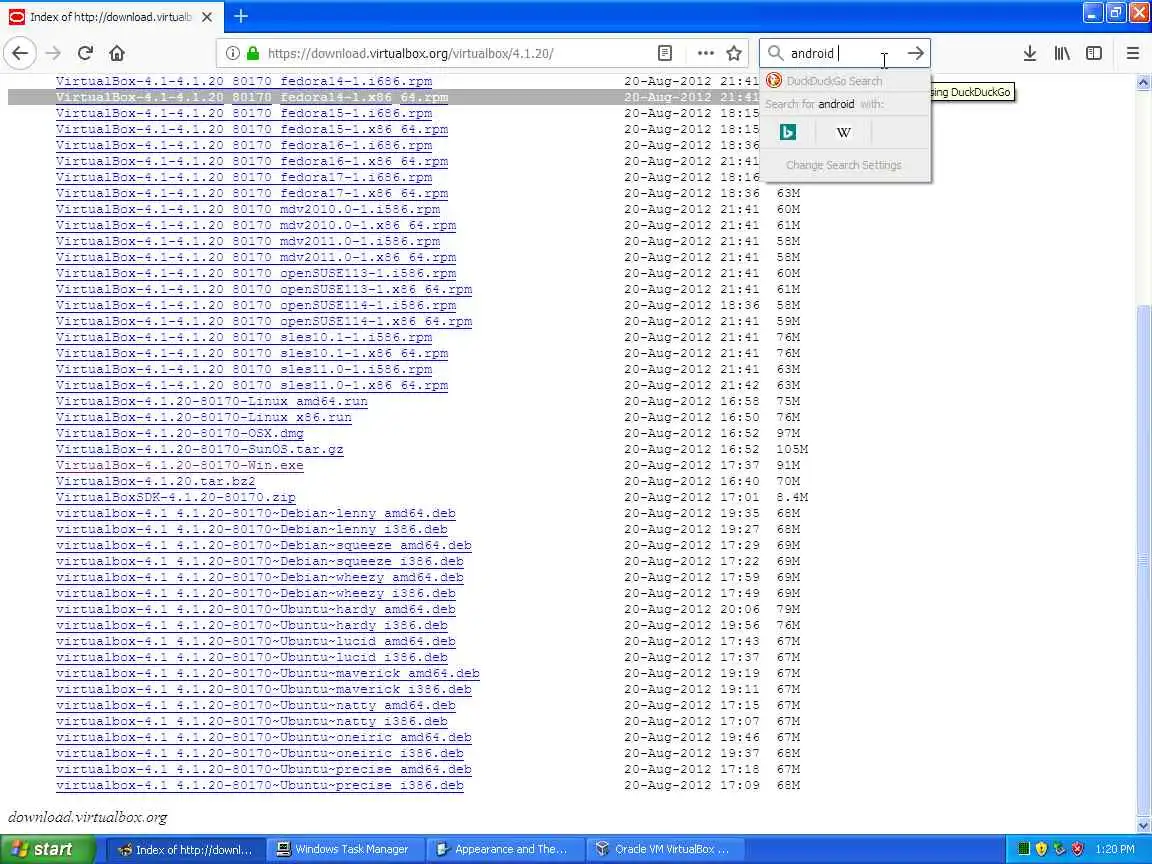1152x864 pixels.
Task: Click Index of http://downl taskbar button
Action: [185, 849]
